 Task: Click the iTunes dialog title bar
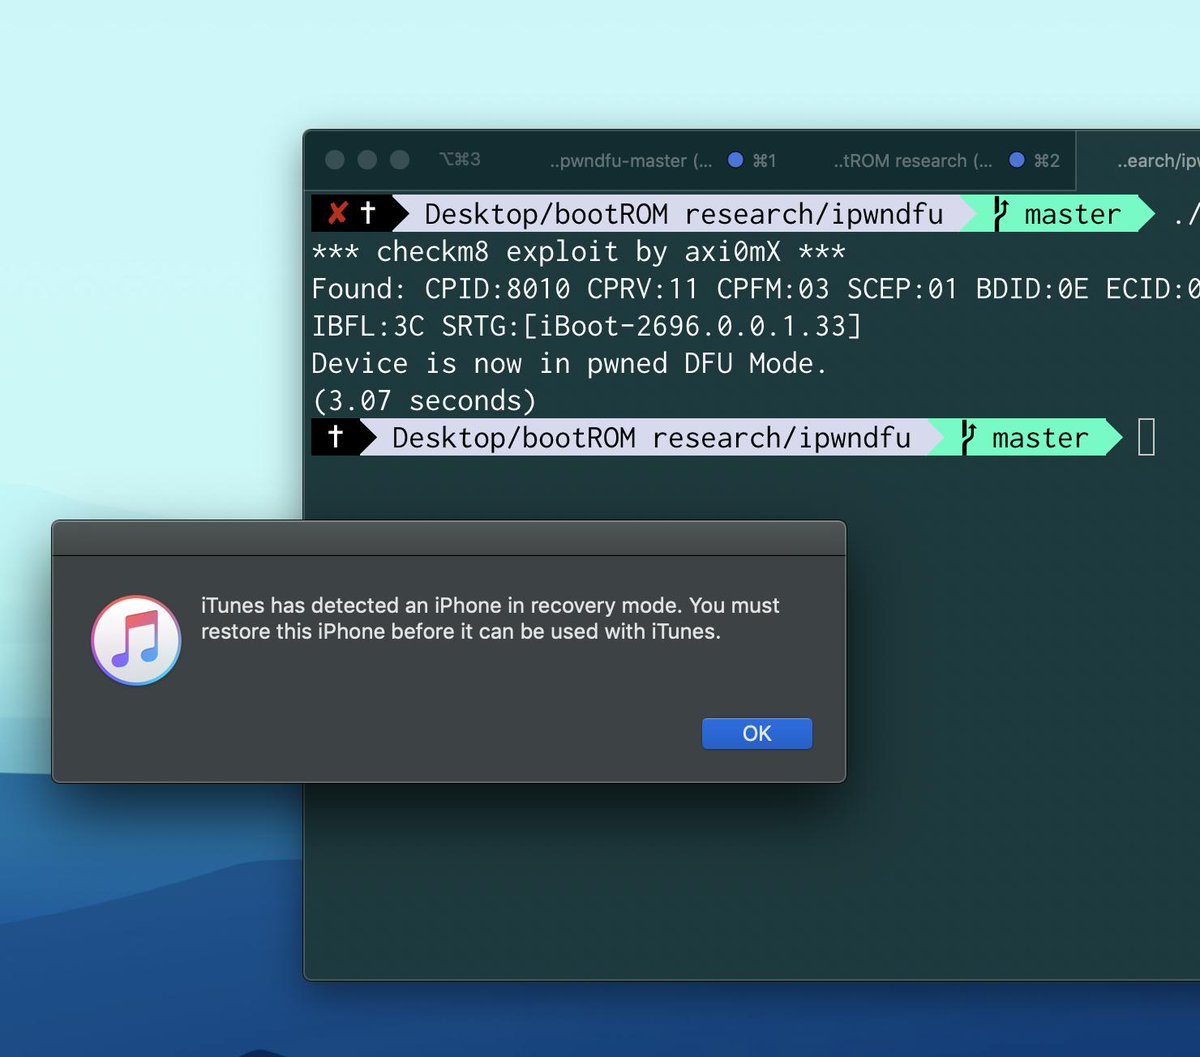[449, 538]
